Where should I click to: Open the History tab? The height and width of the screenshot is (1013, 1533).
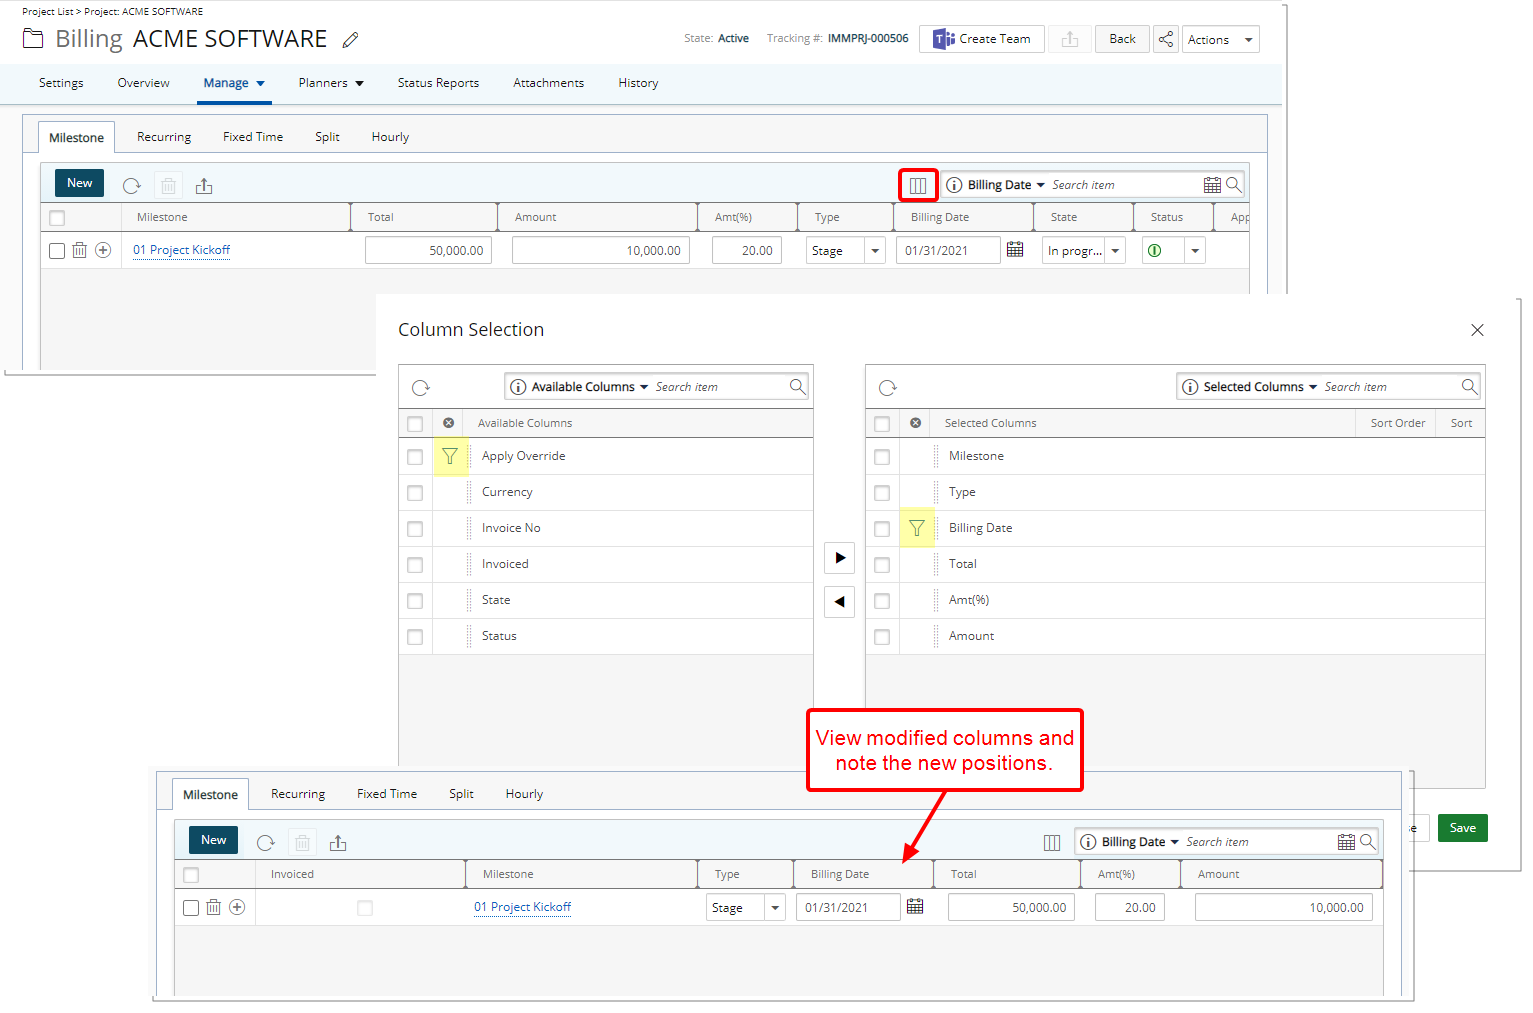638,83
